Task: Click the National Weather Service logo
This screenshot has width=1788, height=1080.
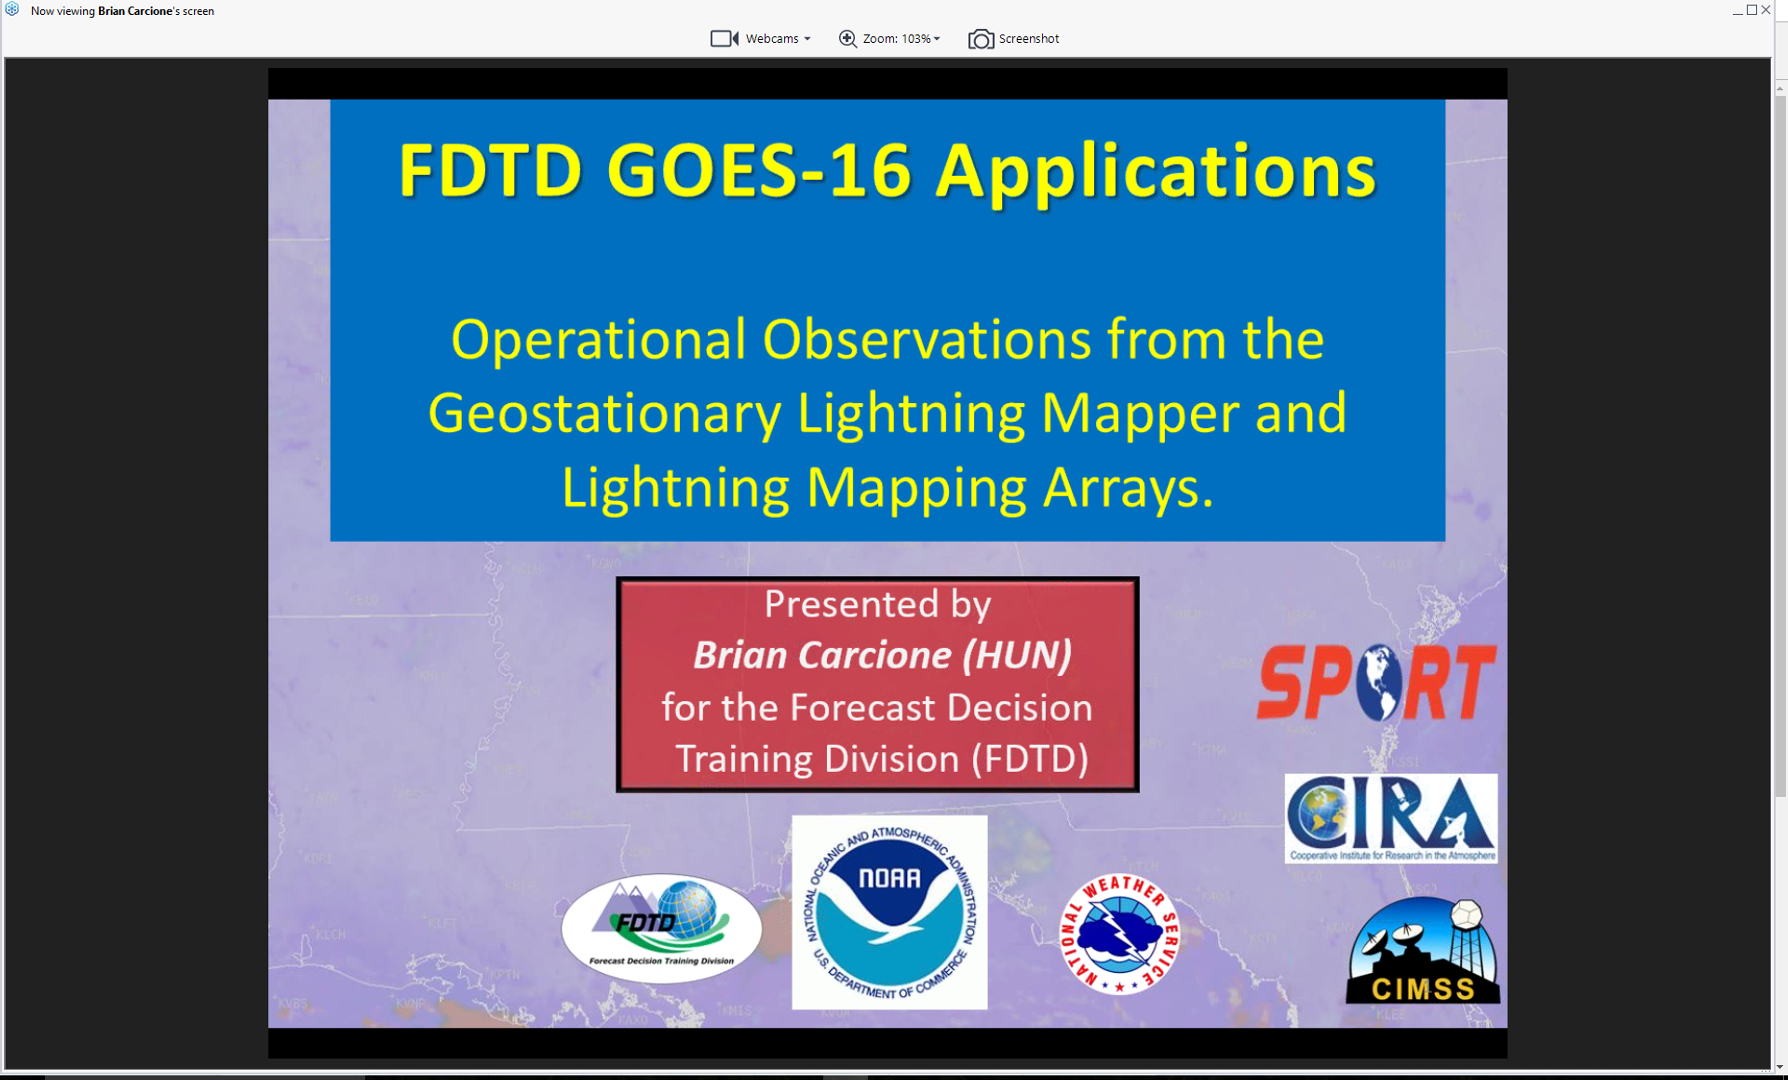Action: click(1119, 934)
